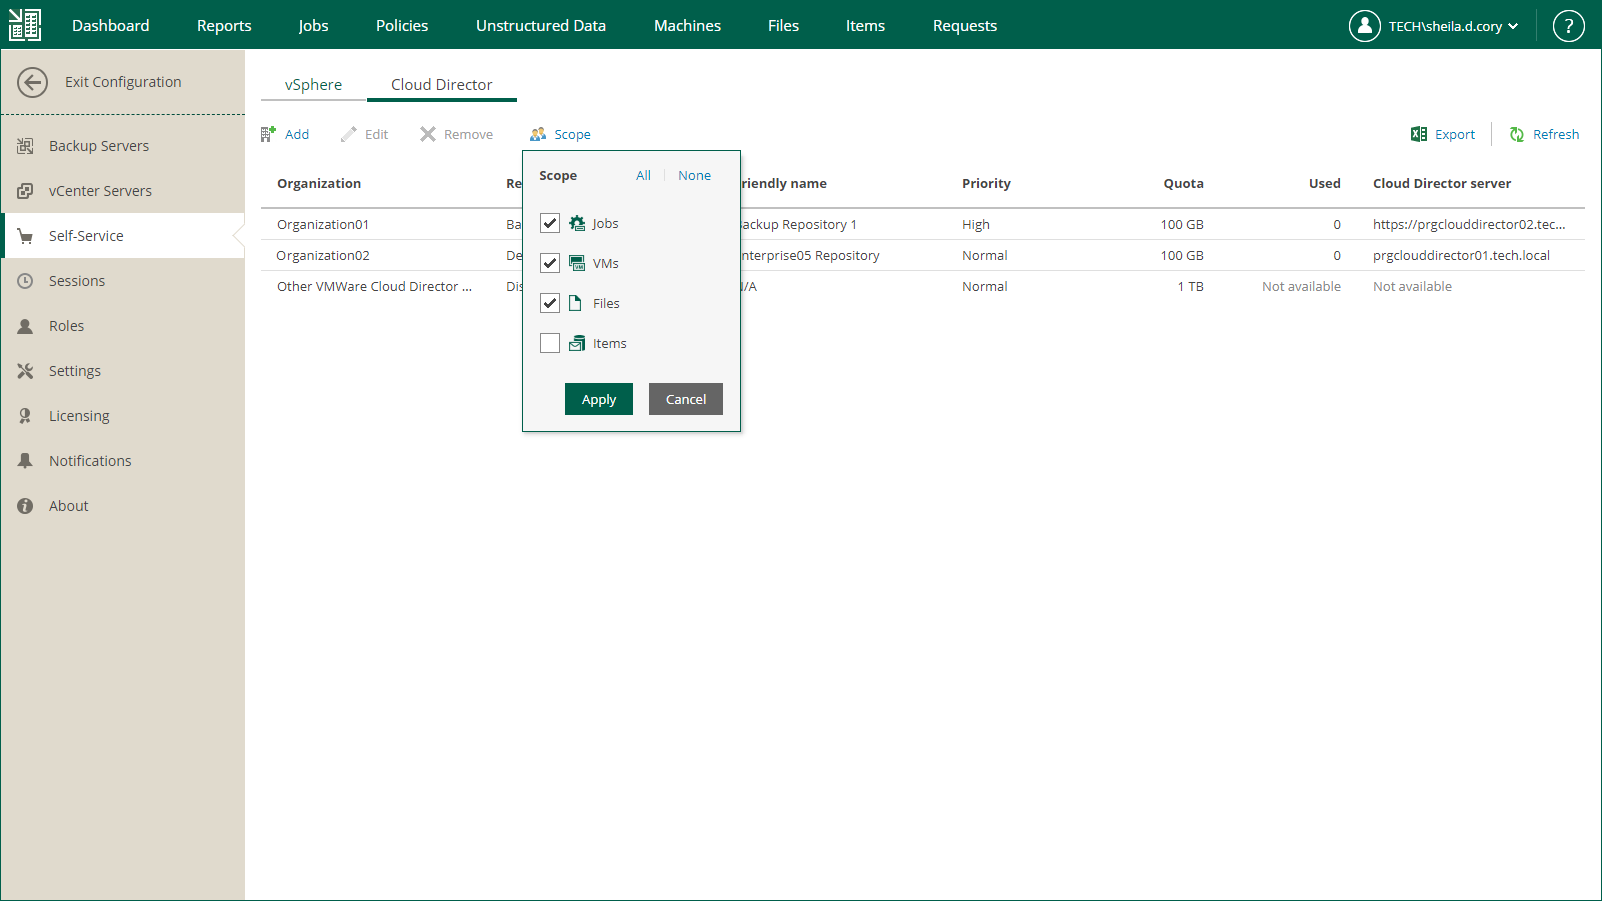
Task: Uncheck the VMs scope checkbox
Action: point(550,263)
